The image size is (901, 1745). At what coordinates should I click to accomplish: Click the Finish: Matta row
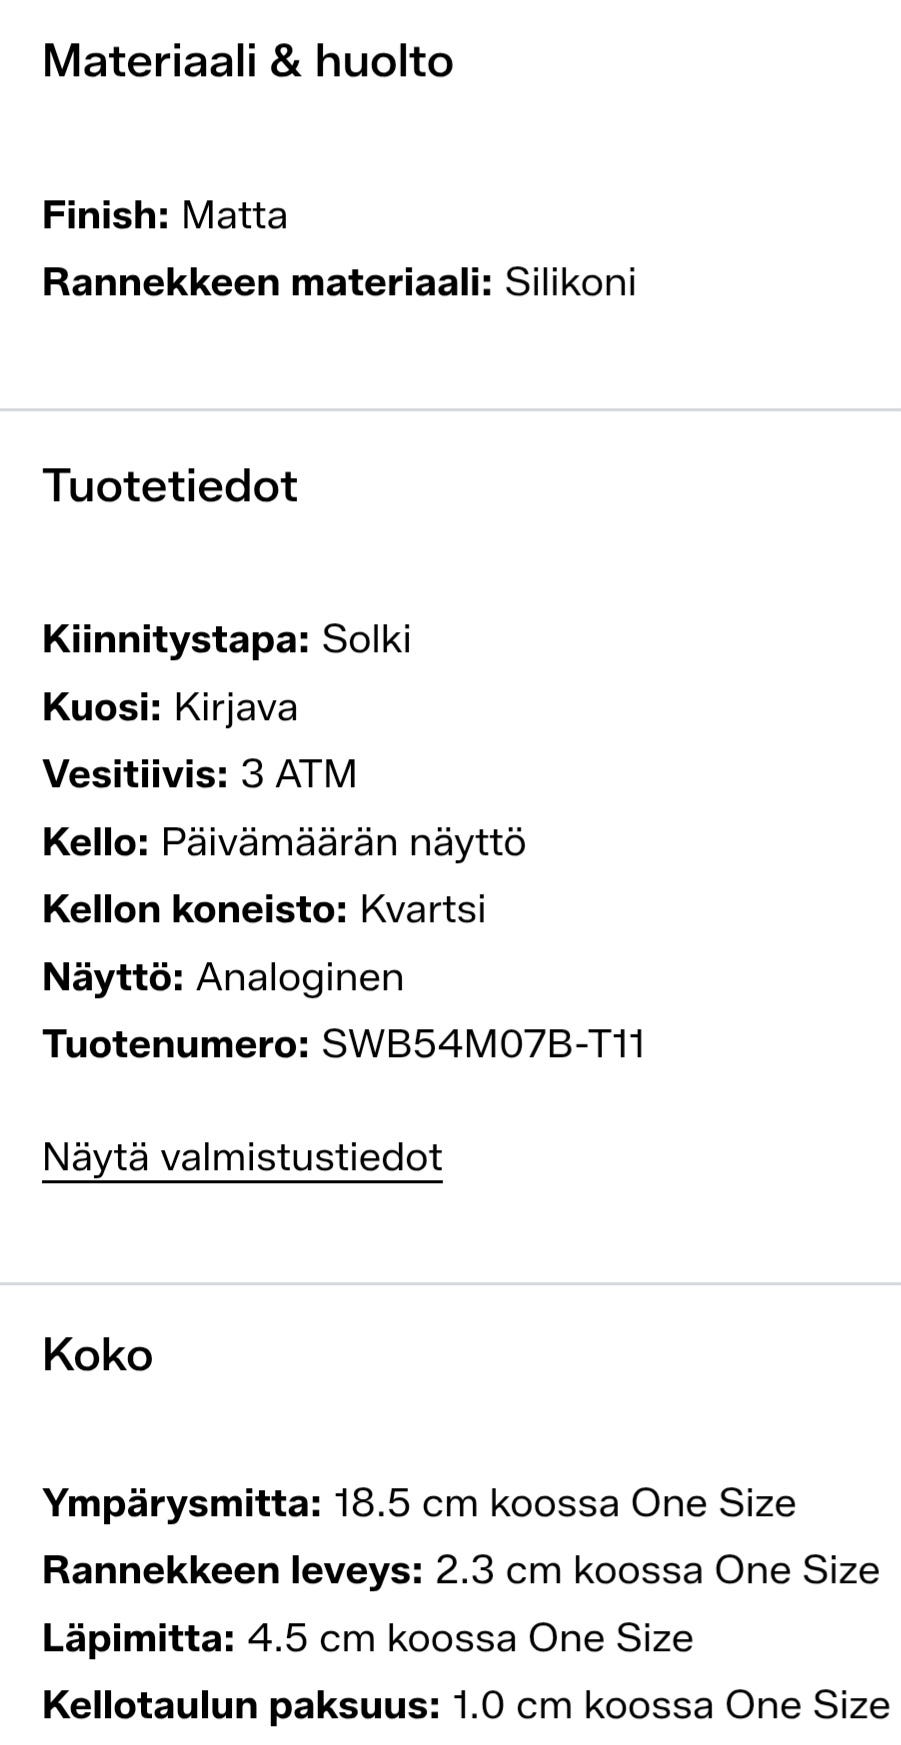[x=165, y=215]
